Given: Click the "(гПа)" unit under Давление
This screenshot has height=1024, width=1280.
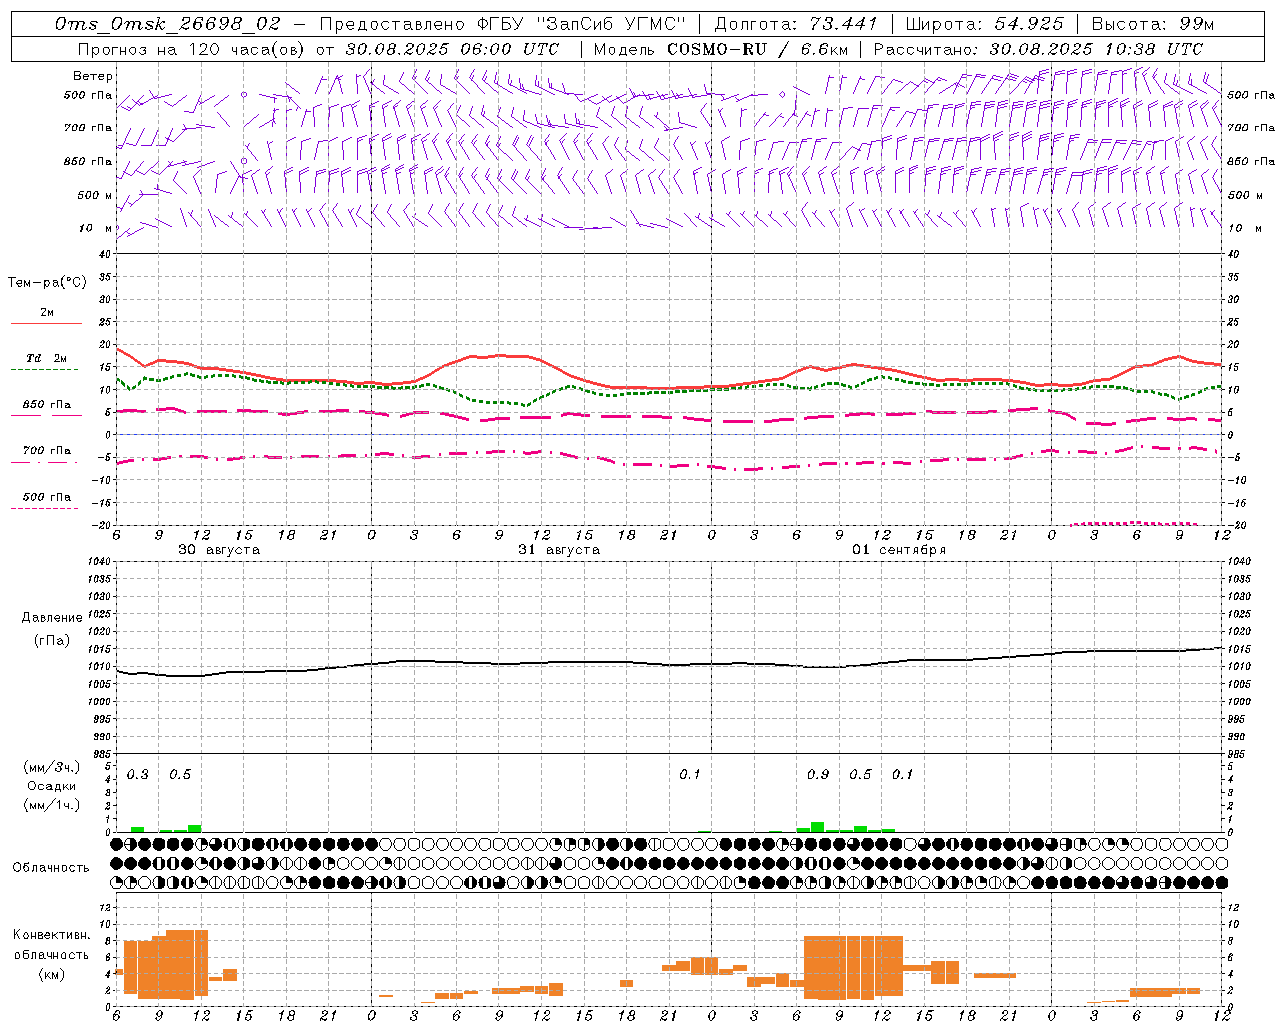Looking at the screenshot, I should (x=51, y=640).
